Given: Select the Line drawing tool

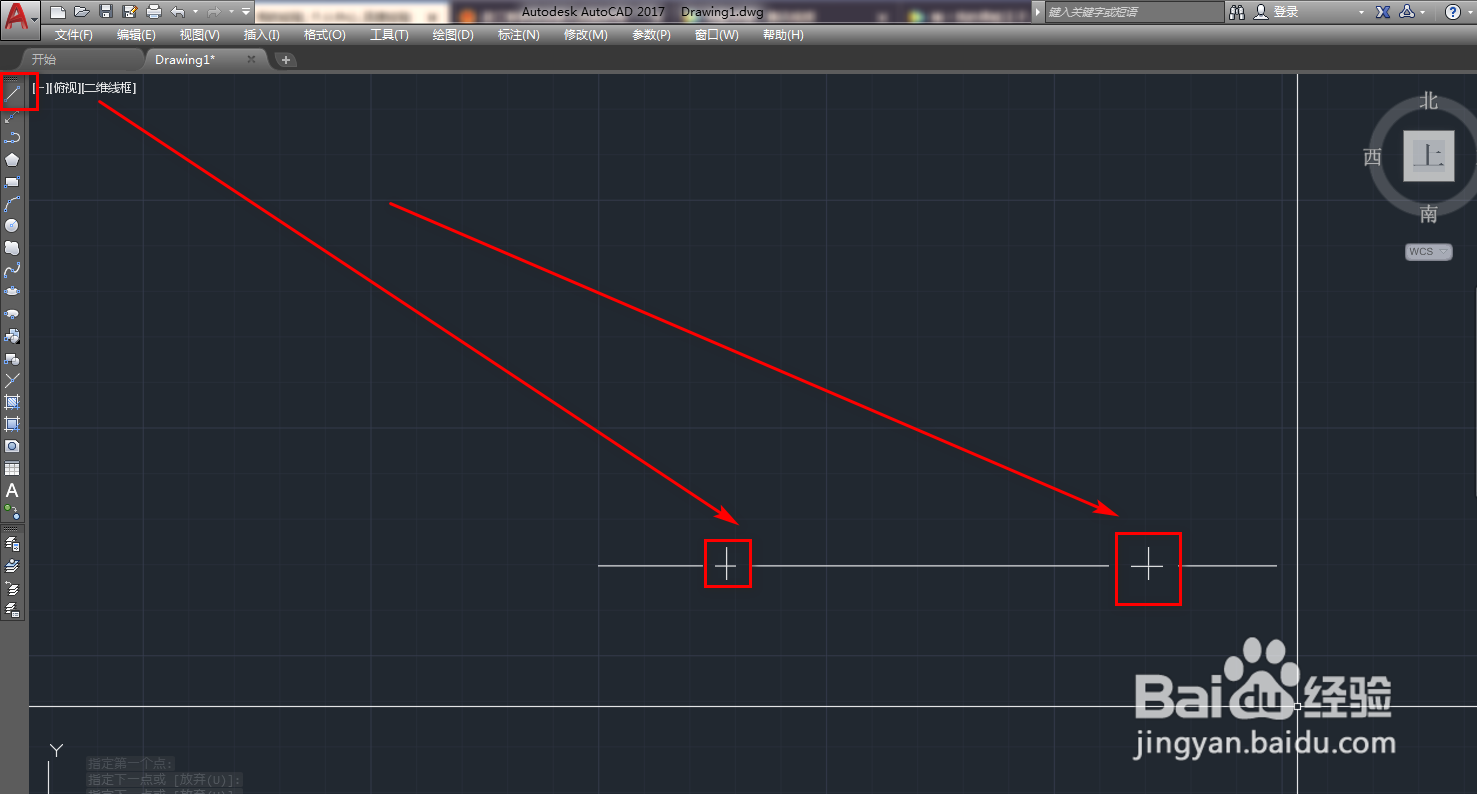Looking at the screenshot, I should point(13,94).
